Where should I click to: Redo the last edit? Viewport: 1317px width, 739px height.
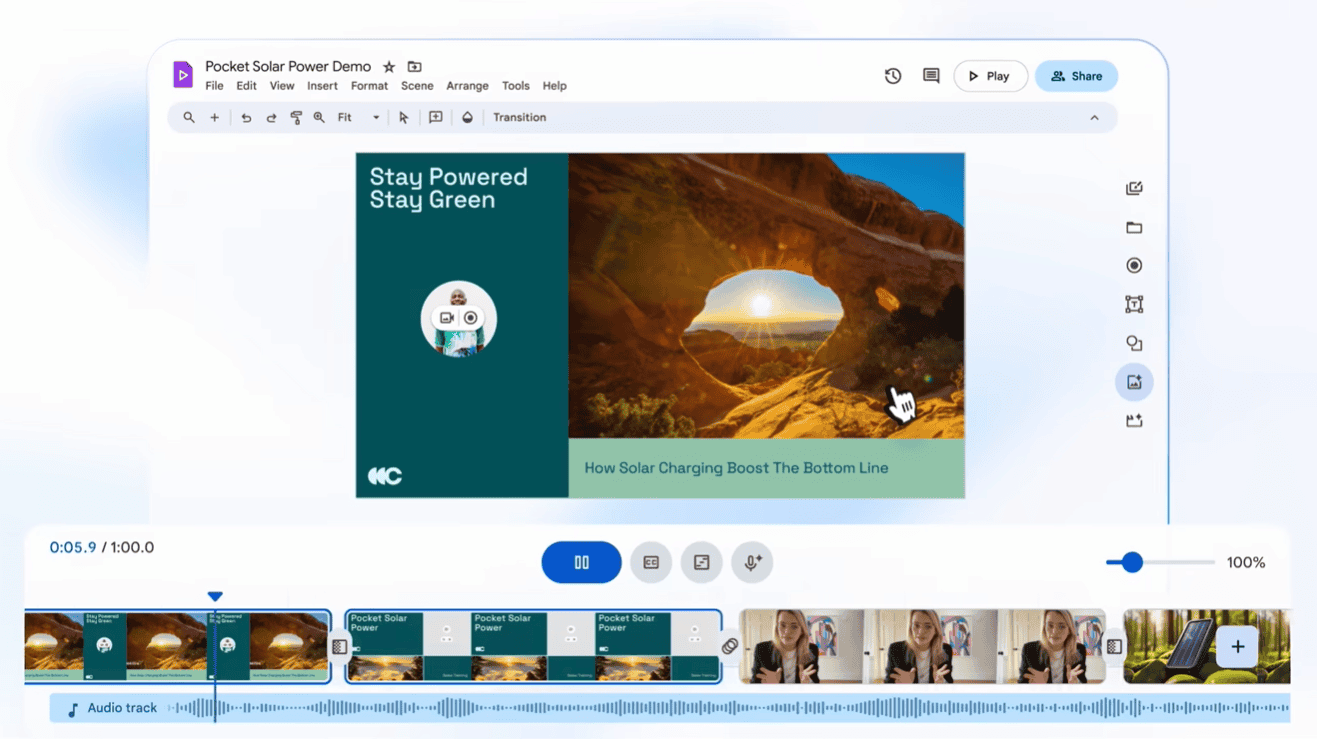click(x=271, y=117)
